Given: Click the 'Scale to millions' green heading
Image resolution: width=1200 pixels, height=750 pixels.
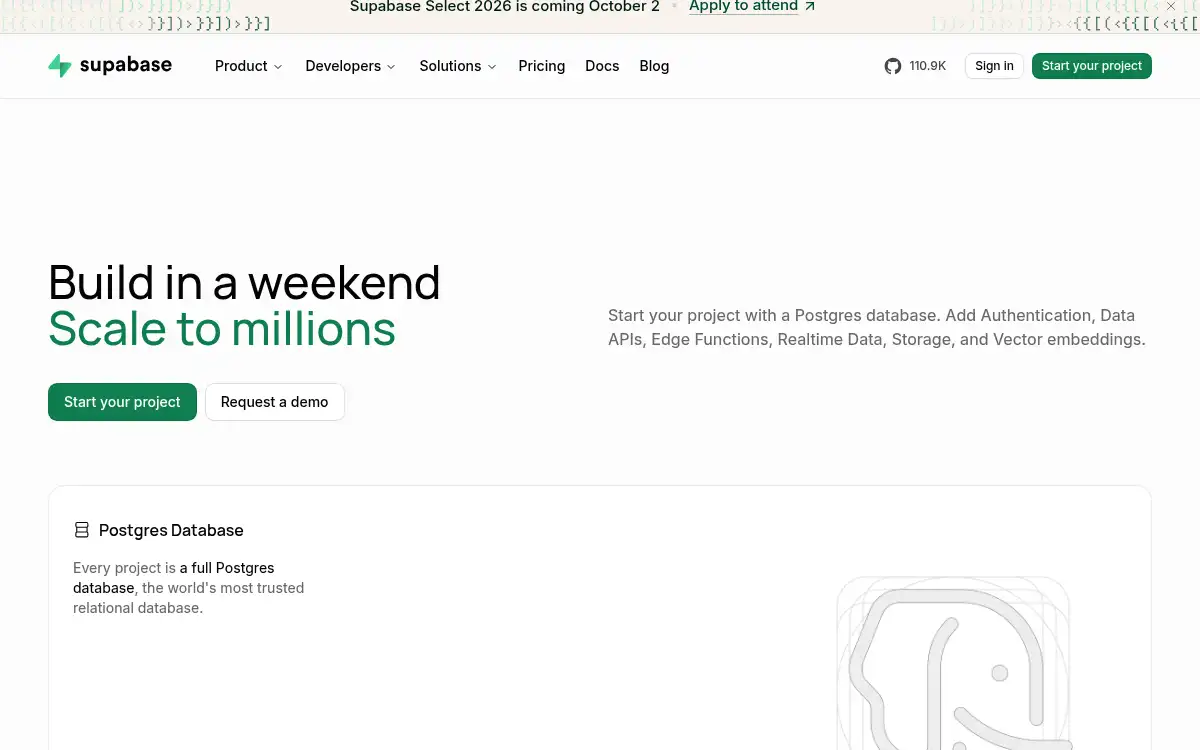Looking at the screenshot, I should [222, 329].
